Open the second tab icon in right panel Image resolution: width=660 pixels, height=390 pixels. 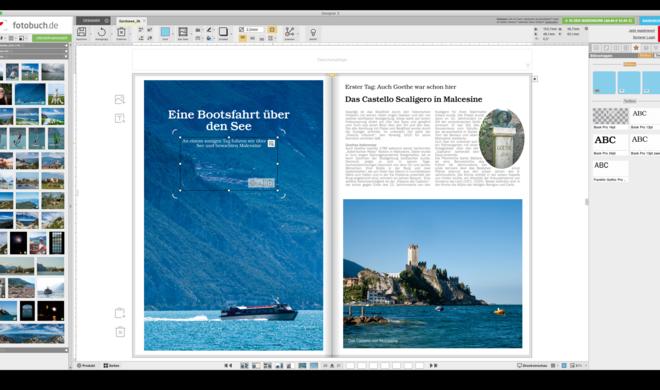tap(606, 48)
